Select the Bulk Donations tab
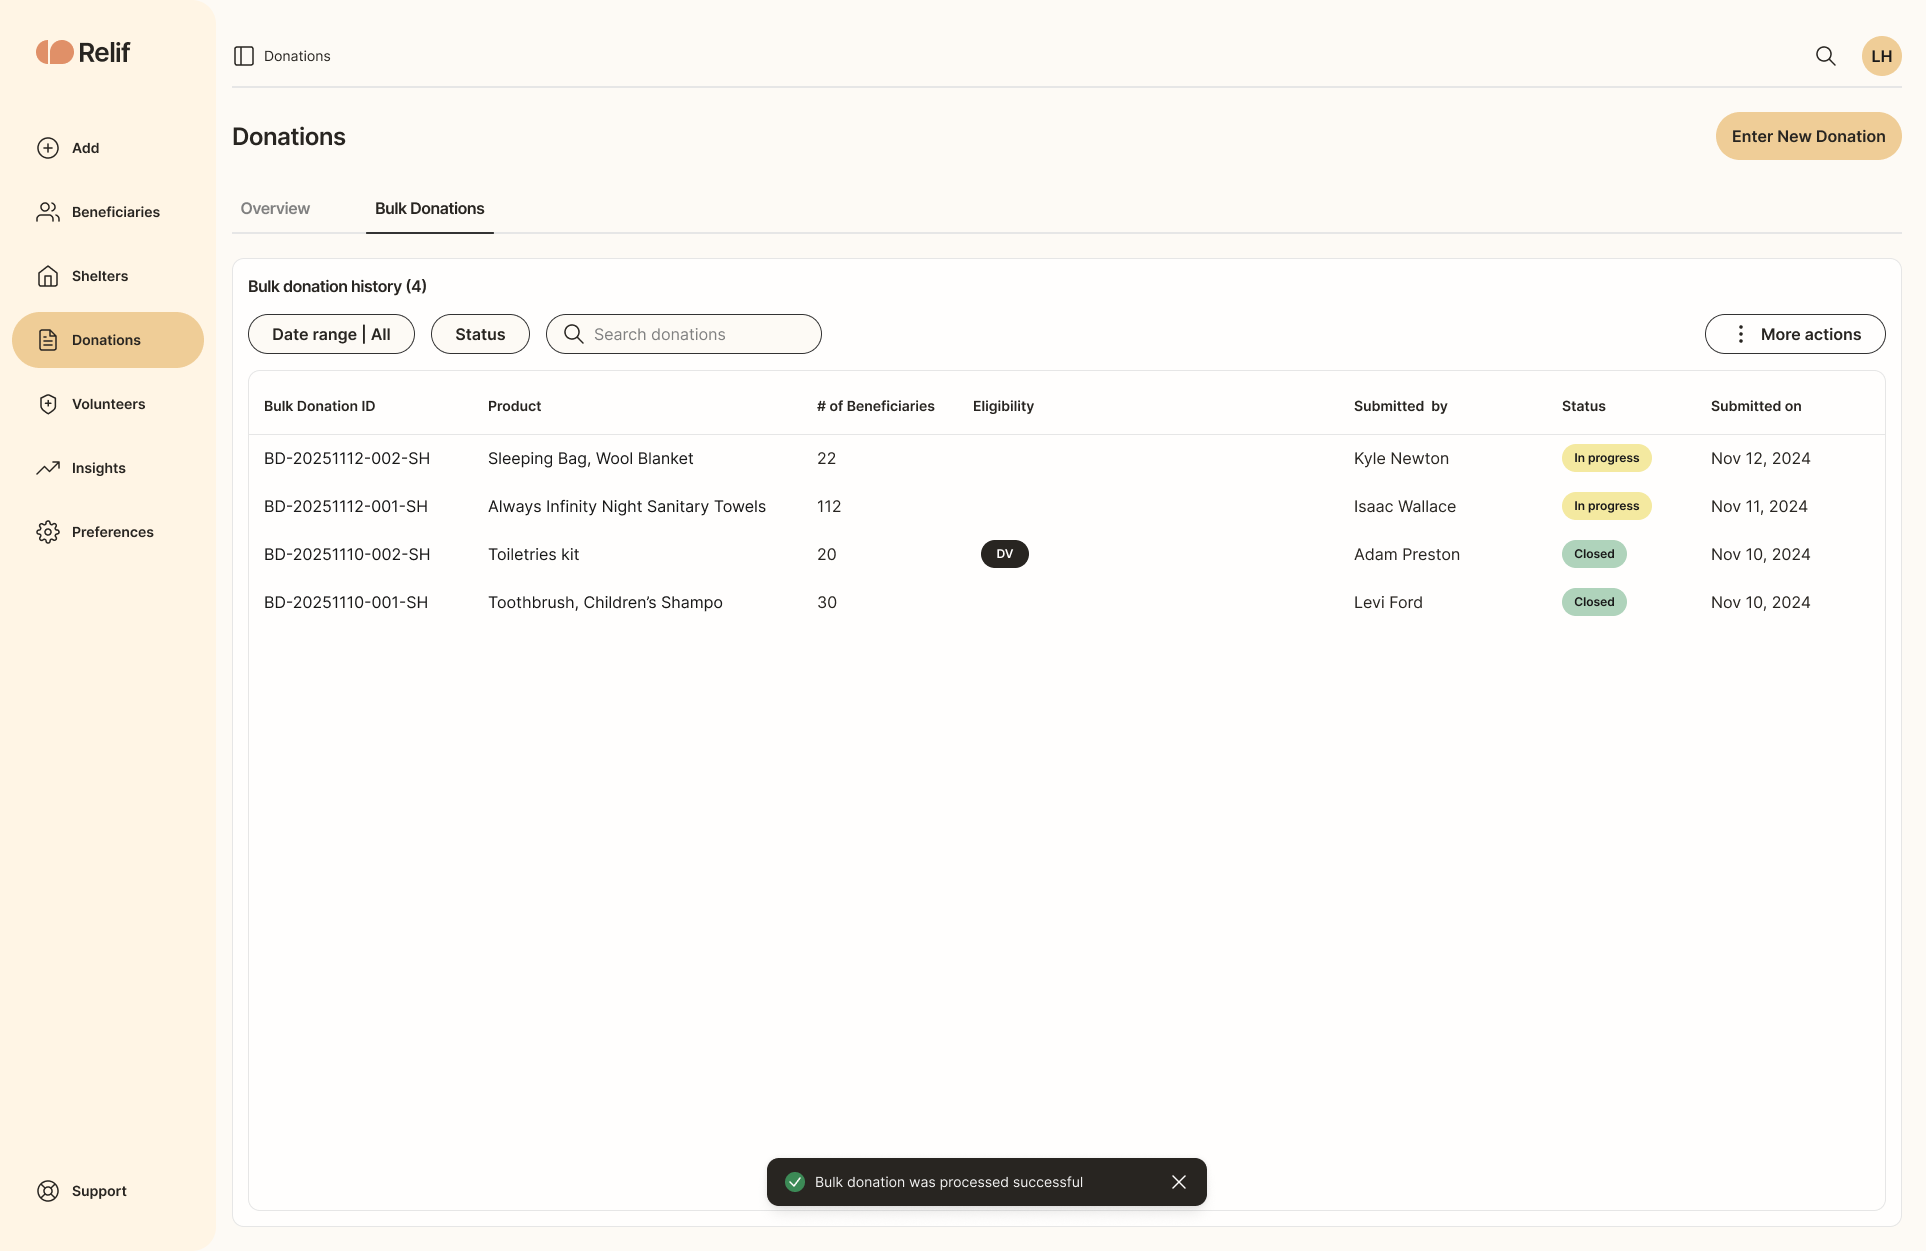Screen dimensions: 1926x1251 click(430, 208)
